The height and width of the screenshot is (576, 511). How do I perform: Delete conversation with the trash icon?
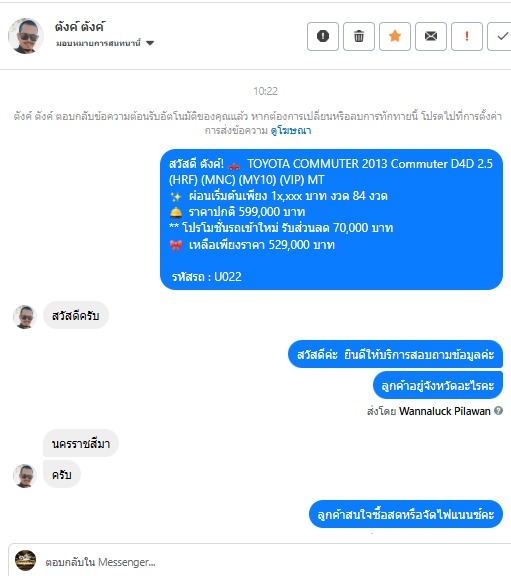point(359,36)
